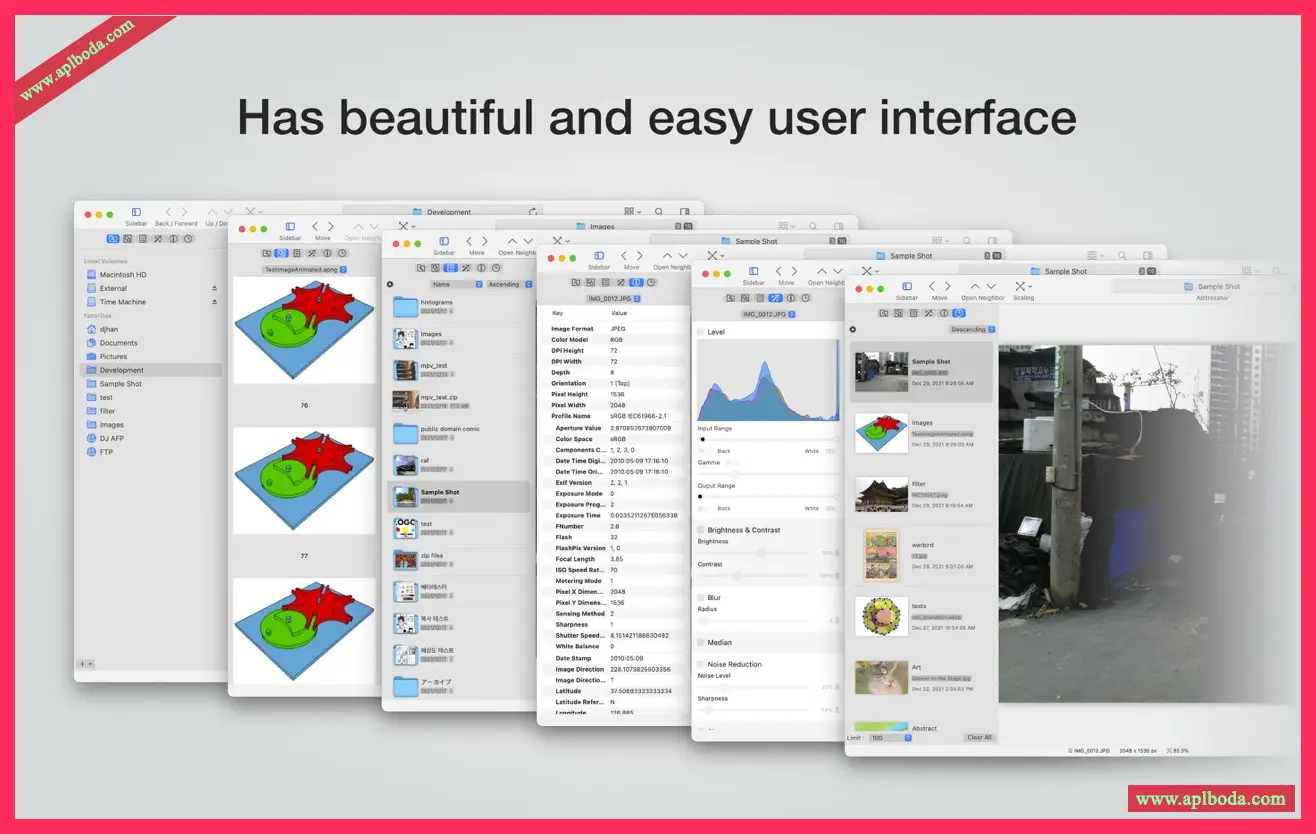Click the refresh icon in the Development address bar
Viewport: 1316px width, 834px height.
(532, 212)
